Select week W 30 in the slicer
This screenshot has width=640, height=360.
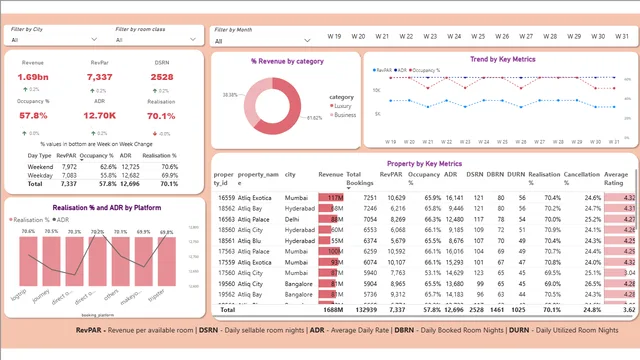tap(598, 36)
